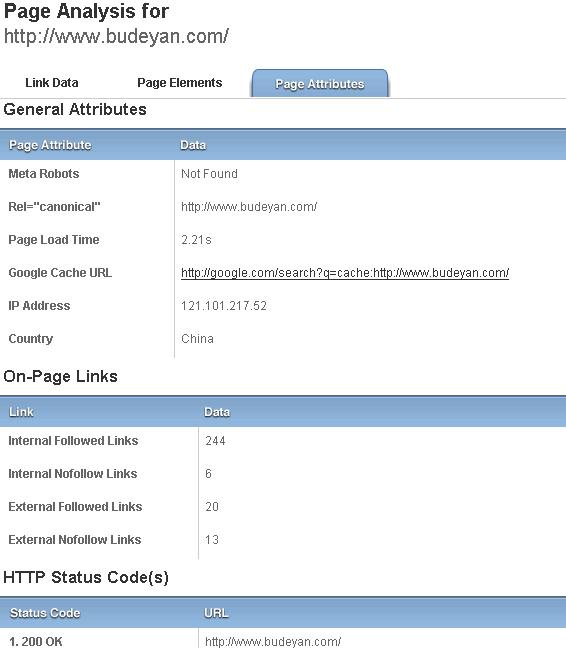Click the Country value China
This screenshot has width=566, height=648.
click(x=197, y=339)
